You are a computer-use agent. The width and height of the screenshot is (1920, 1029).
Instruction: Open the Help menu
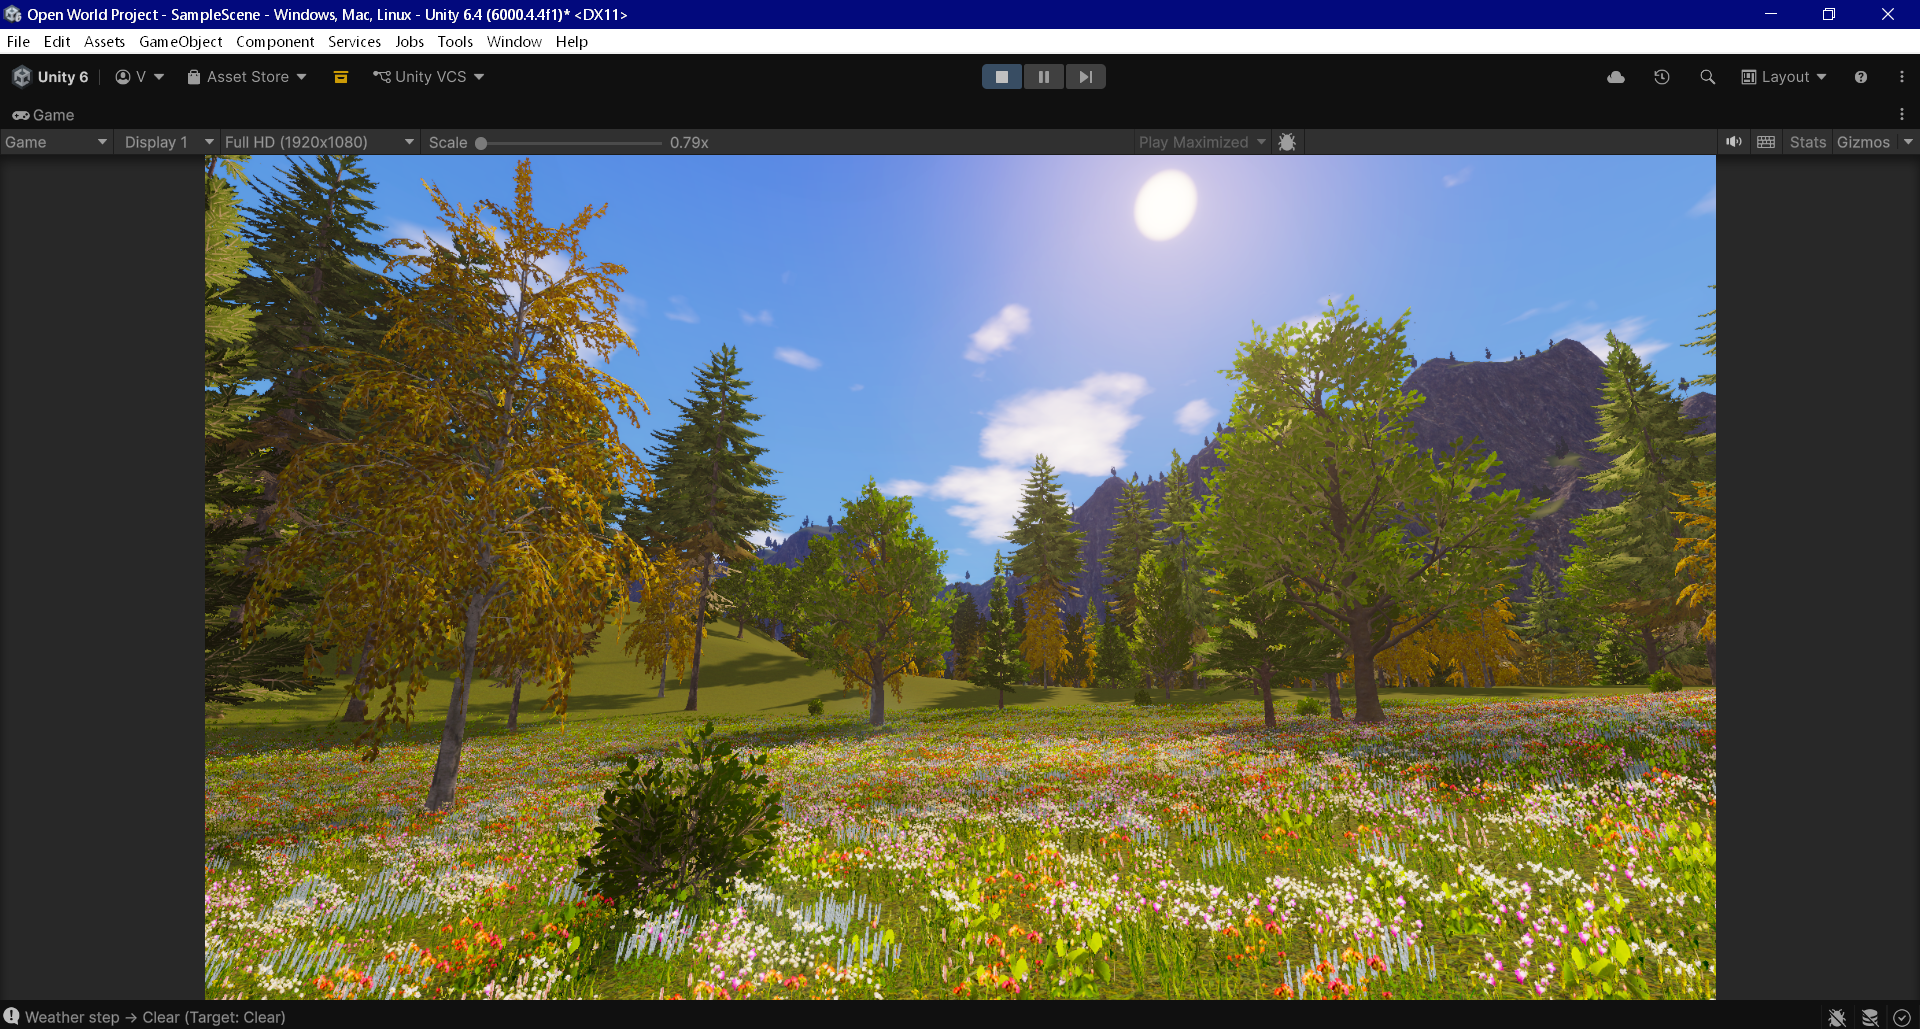click(x=572, y=42)
